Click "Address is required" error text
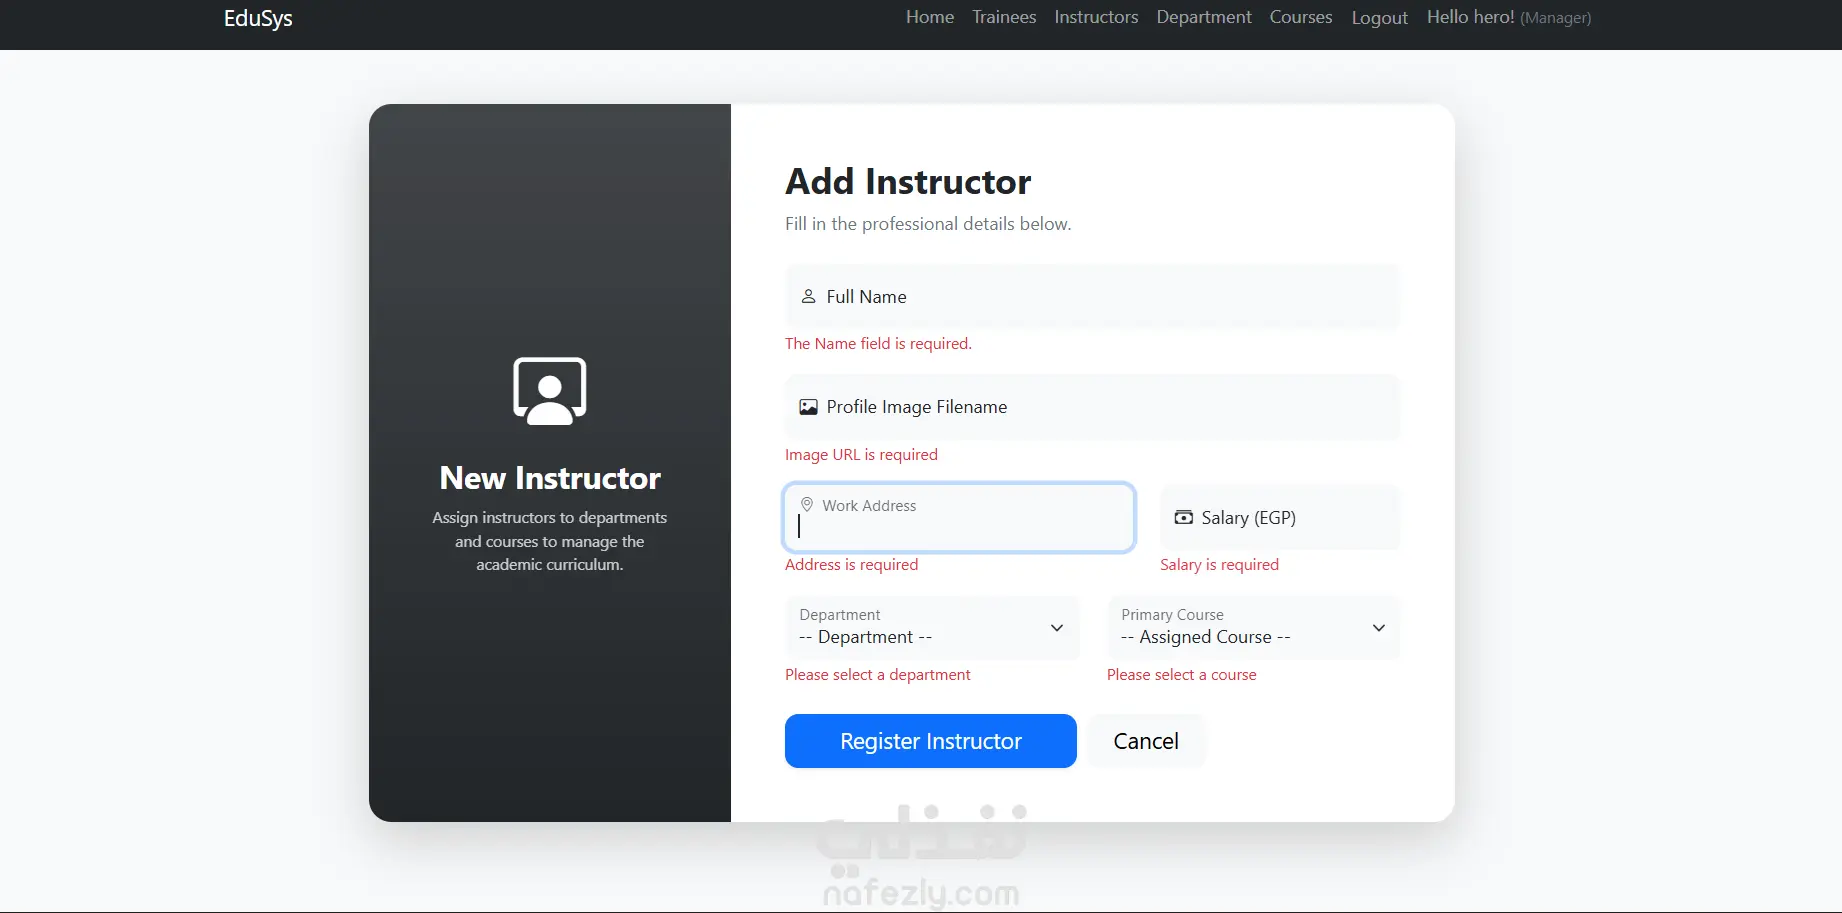The width and height of the screenshot is (1842, 913). [x=851, y=565]
